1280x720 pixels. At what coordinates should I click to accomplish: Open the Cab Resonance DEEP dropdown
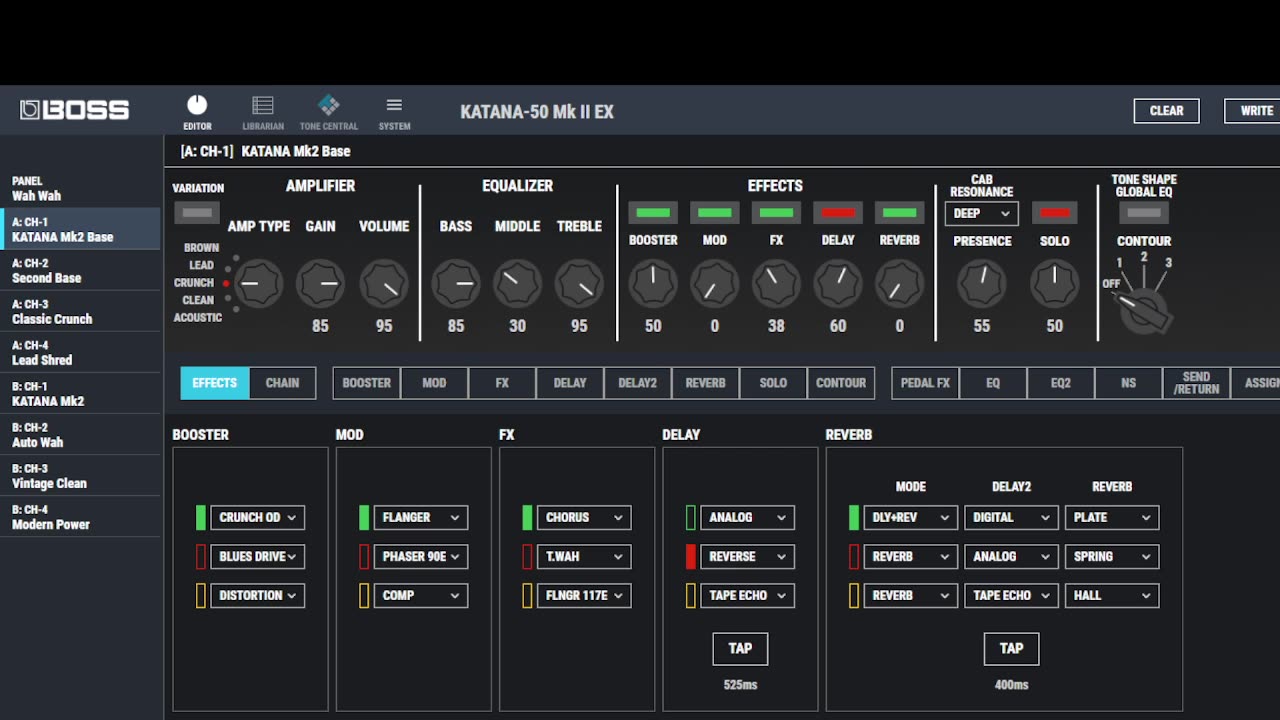click(x=981, y=213)
